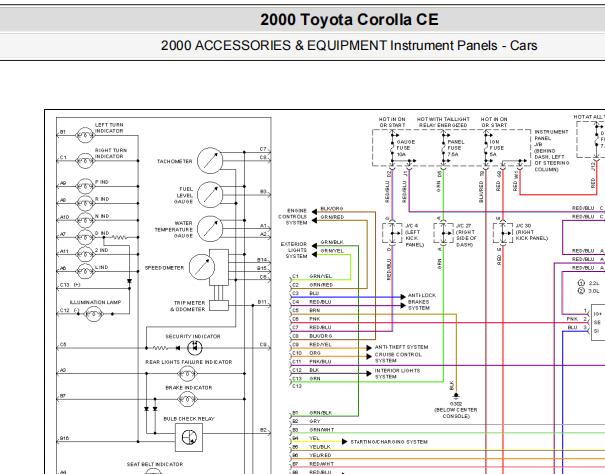
Task: Click the GAUGE FUSE 10A label
Action: click(x=406, y=148)
